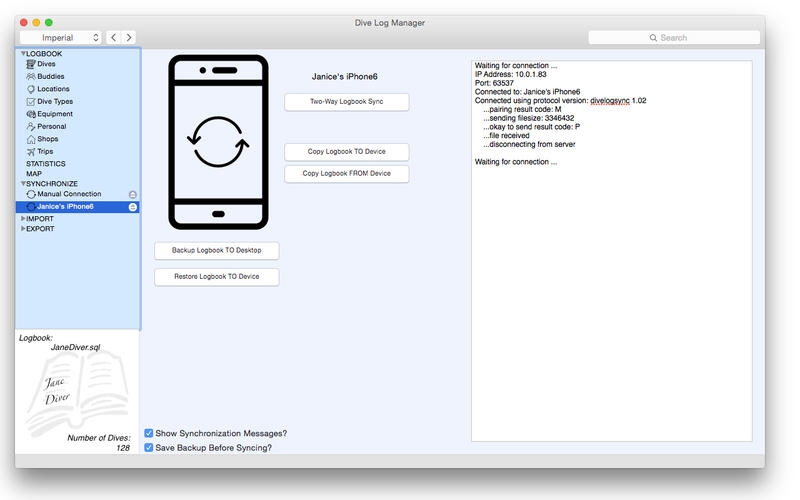The image size is (800, 500).
Task: Uncheck Save Backup Before Syncing
Action: tap(149, 448)
